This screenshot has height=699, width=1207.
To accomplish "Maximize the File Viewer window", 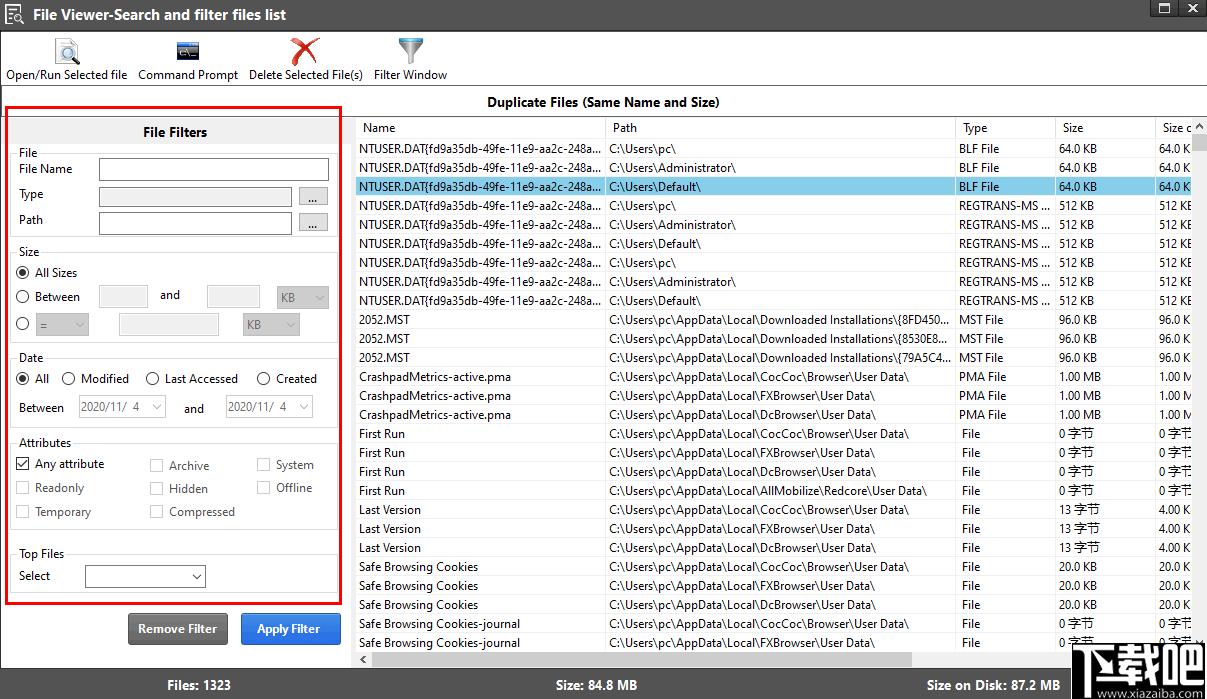I will coord(1164,8).
